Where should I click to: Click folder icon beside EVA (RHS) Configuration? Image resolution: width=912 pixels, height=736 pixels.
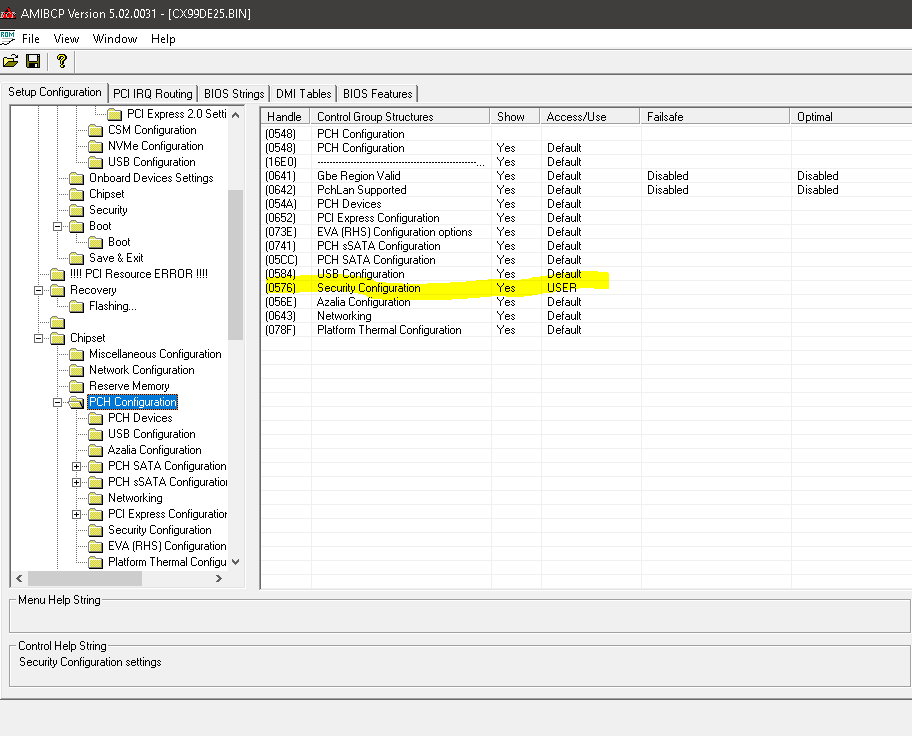click(95, 546)
